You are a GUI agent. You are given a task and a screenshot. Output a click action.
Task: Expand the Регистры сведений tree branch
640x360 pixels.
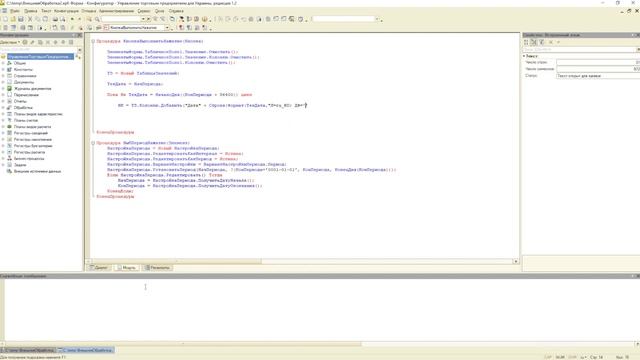coord(3,133)
